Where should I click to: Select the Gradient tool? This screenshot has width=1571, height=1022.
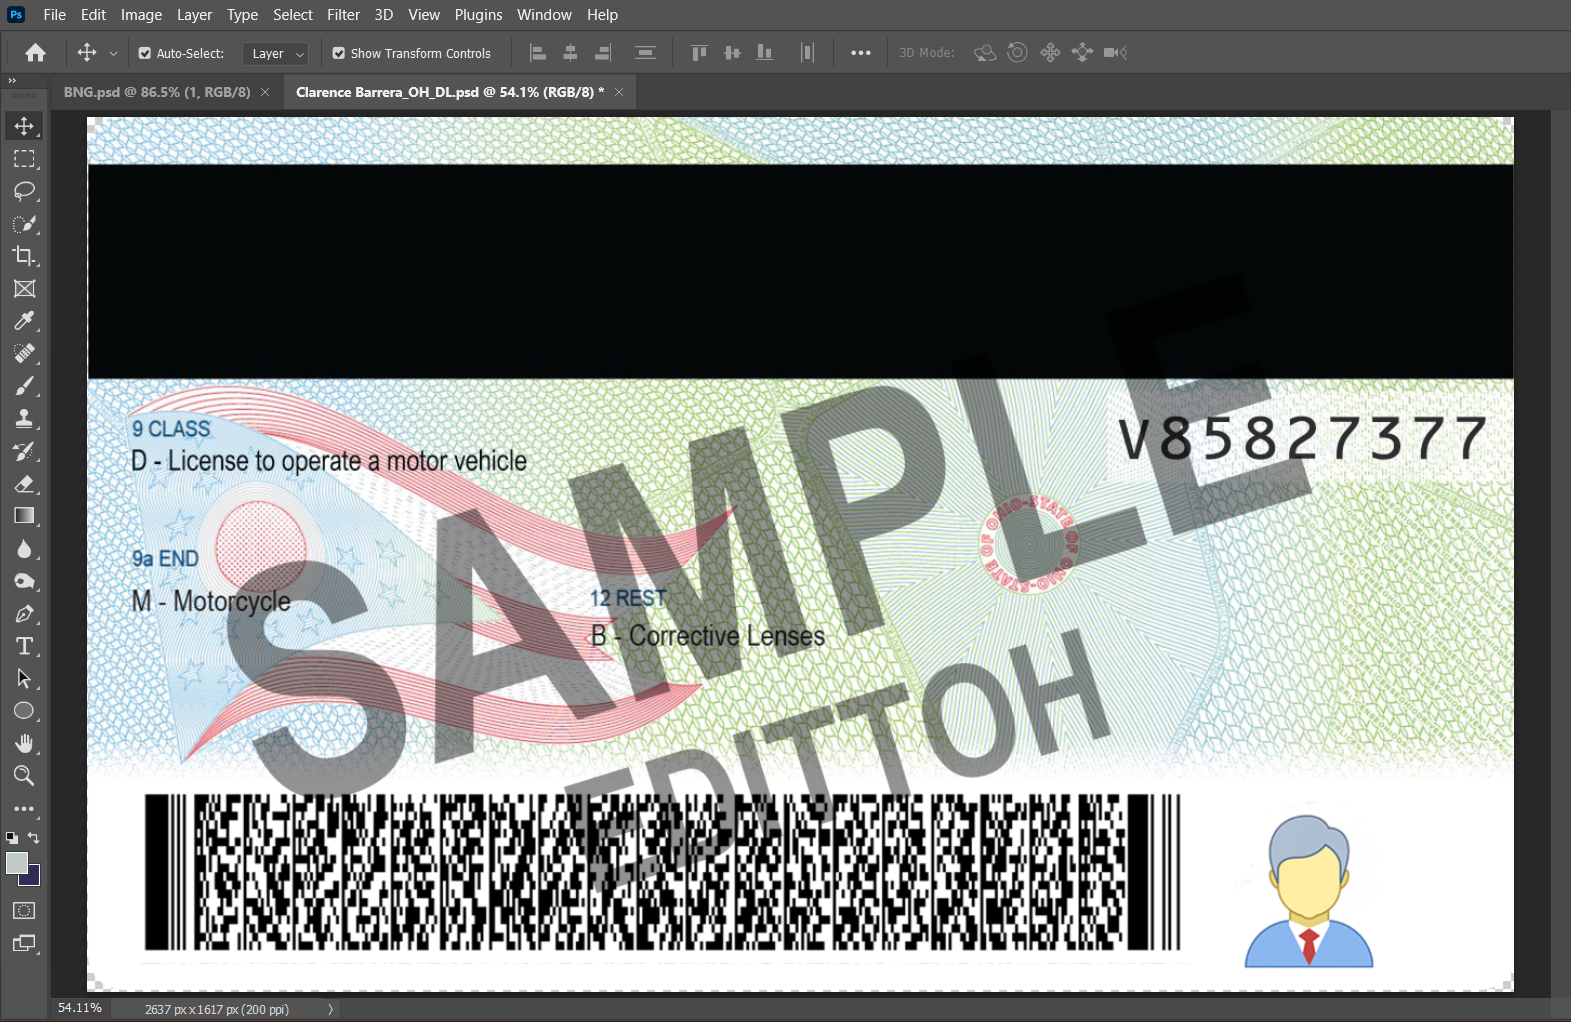coord(24,516)
